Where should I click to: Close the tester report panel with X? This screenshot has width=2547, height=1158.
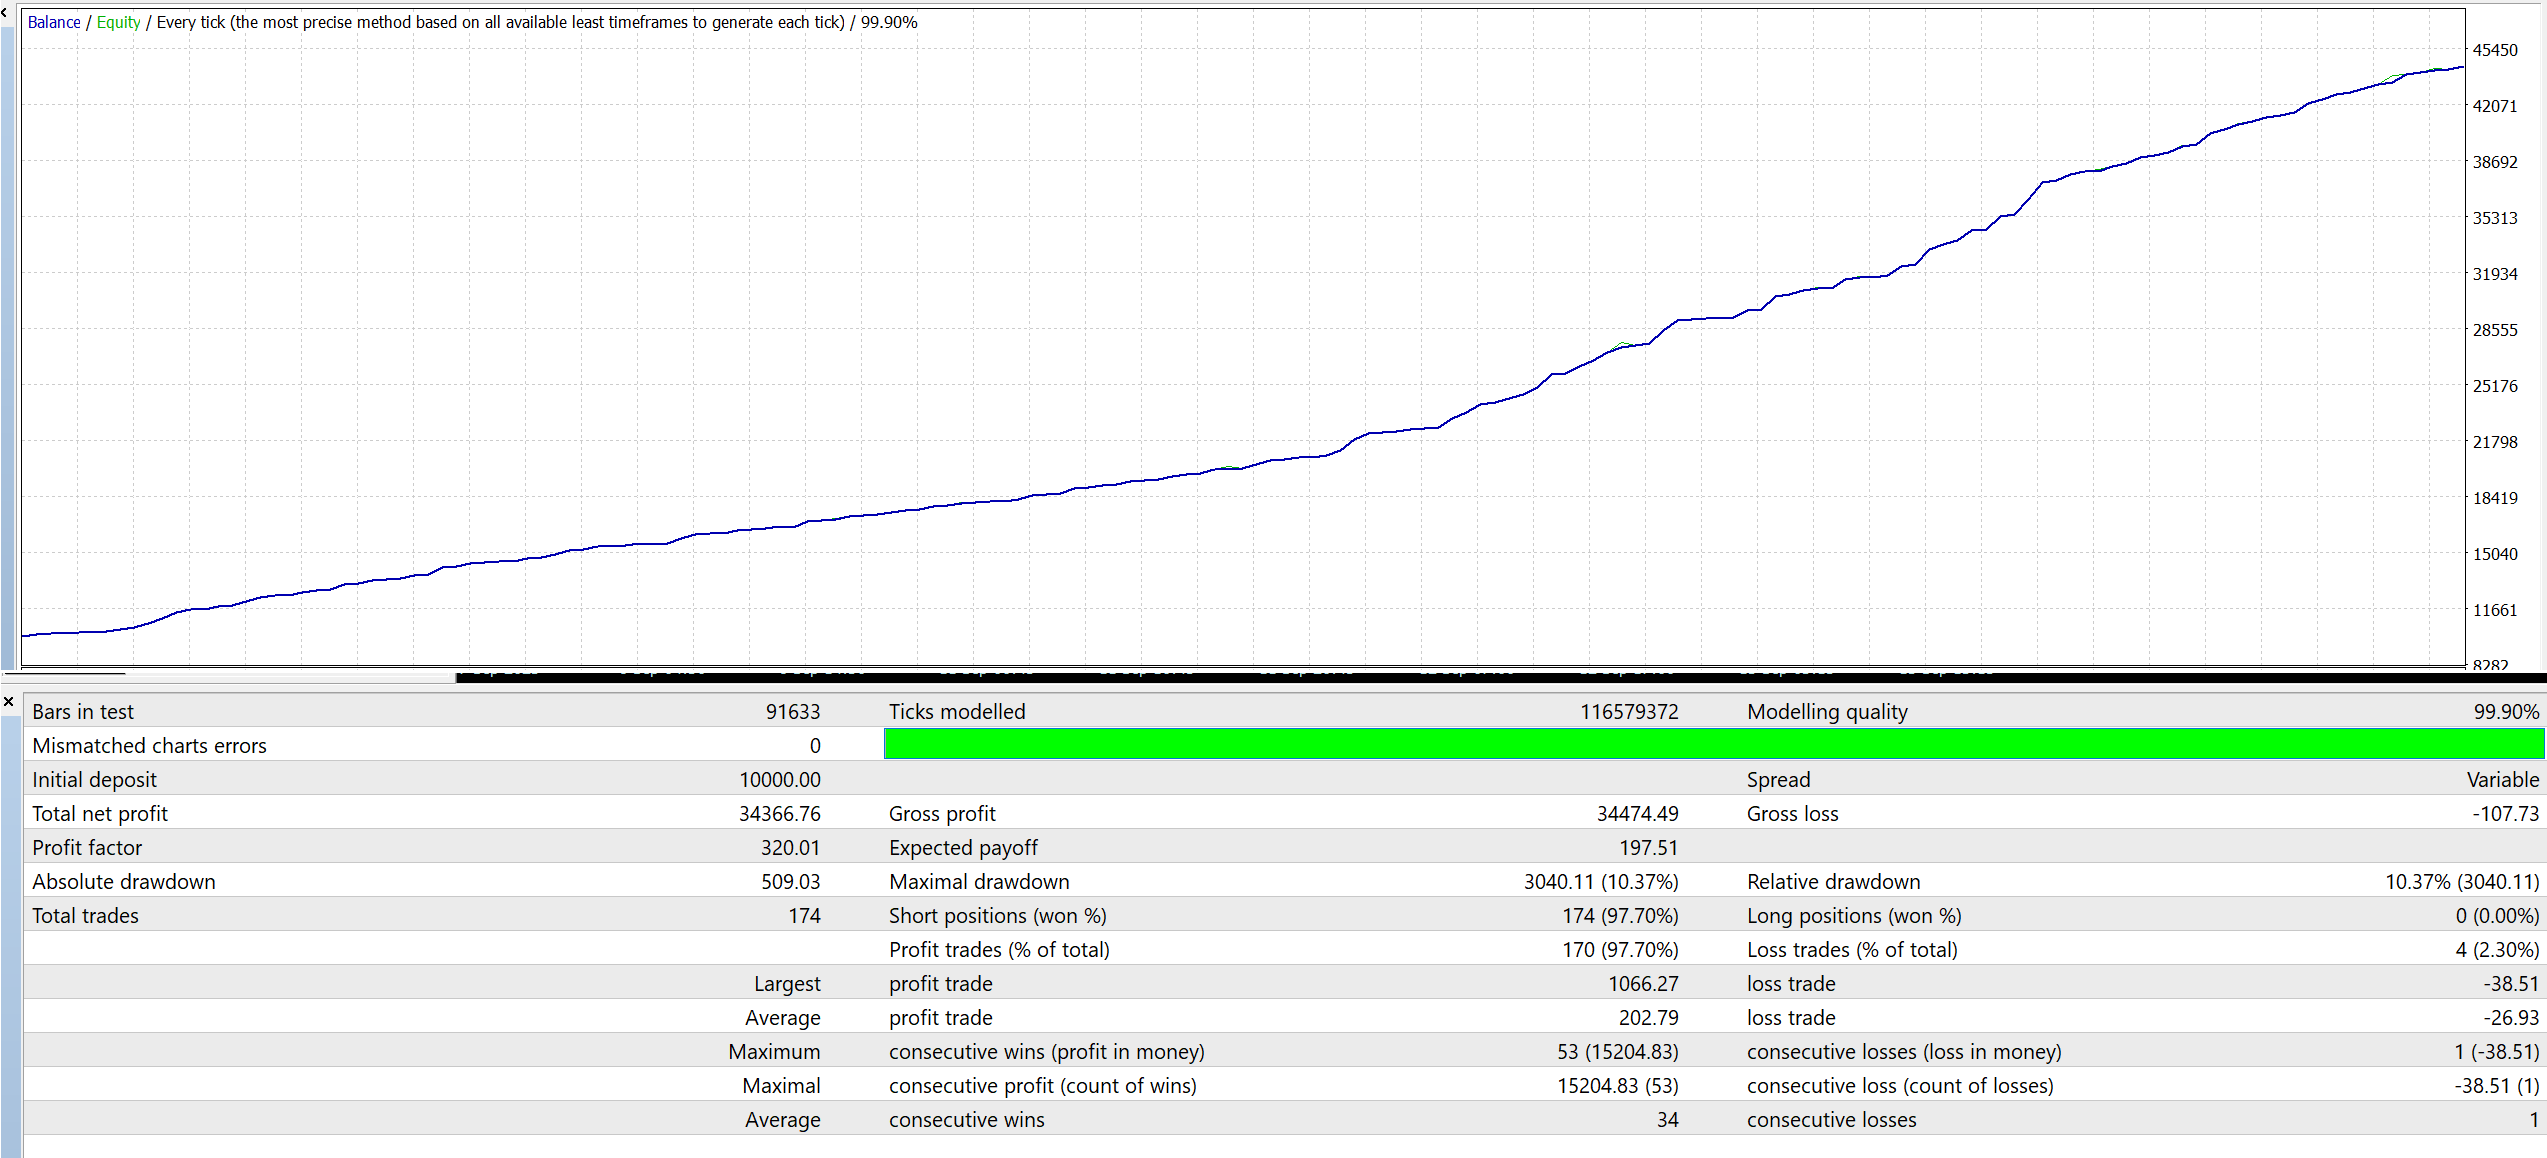coord(9,702)
